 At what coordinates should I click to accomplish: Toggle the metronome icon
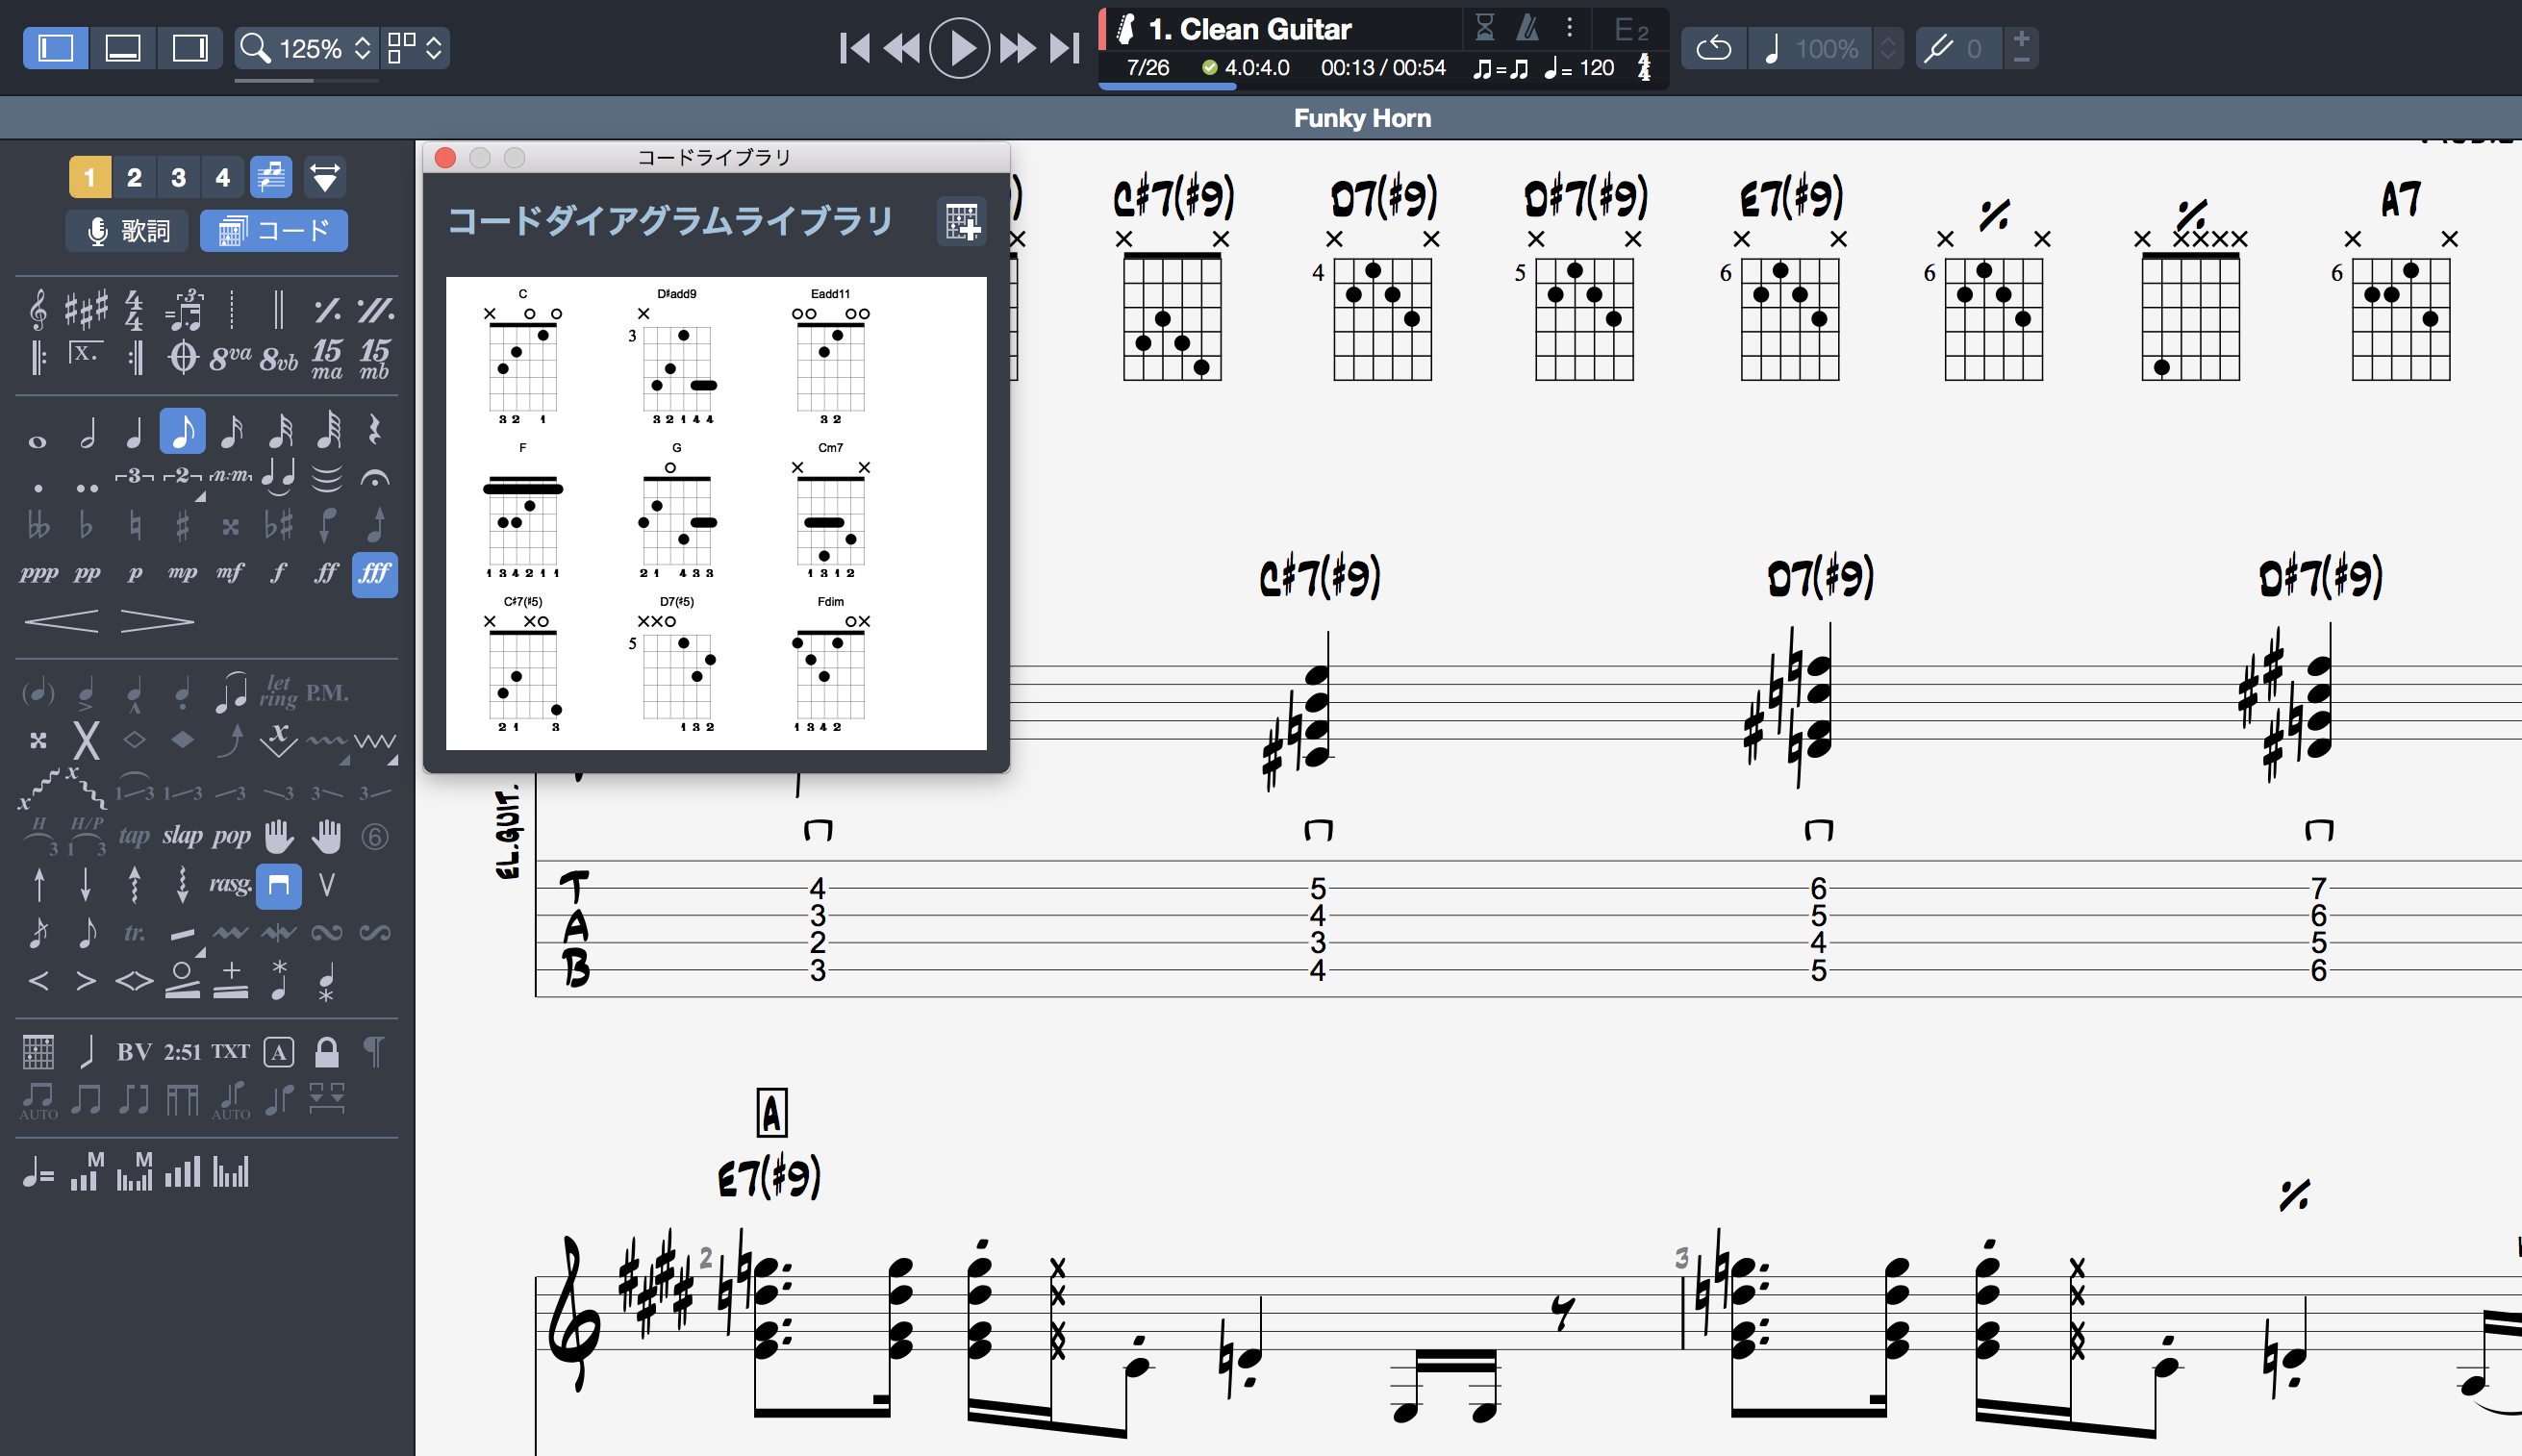coord(1527,28)
